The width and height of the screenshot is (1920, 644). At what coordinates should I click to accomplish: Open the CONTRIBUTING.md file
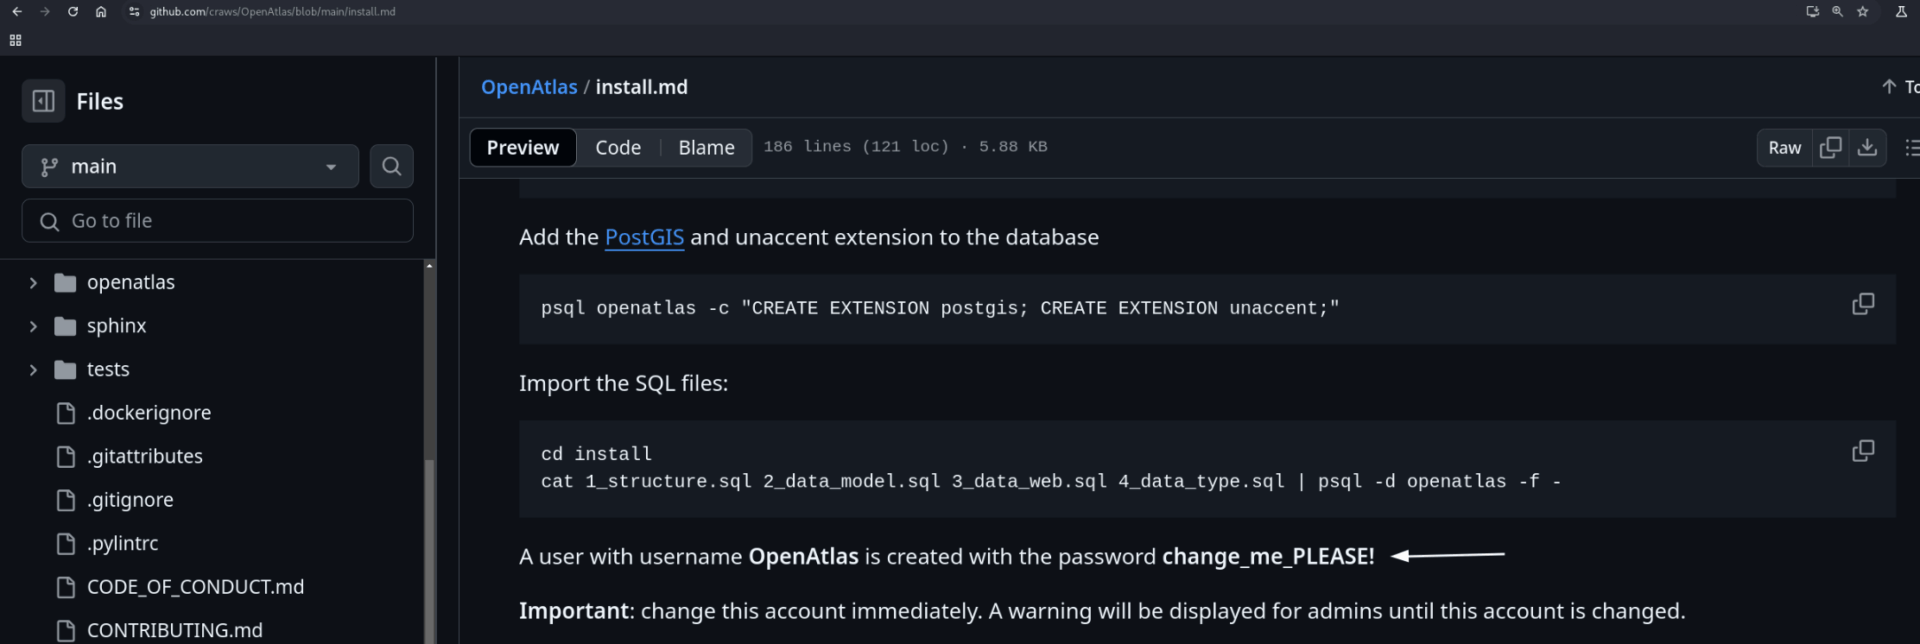[x=175, y=631]
